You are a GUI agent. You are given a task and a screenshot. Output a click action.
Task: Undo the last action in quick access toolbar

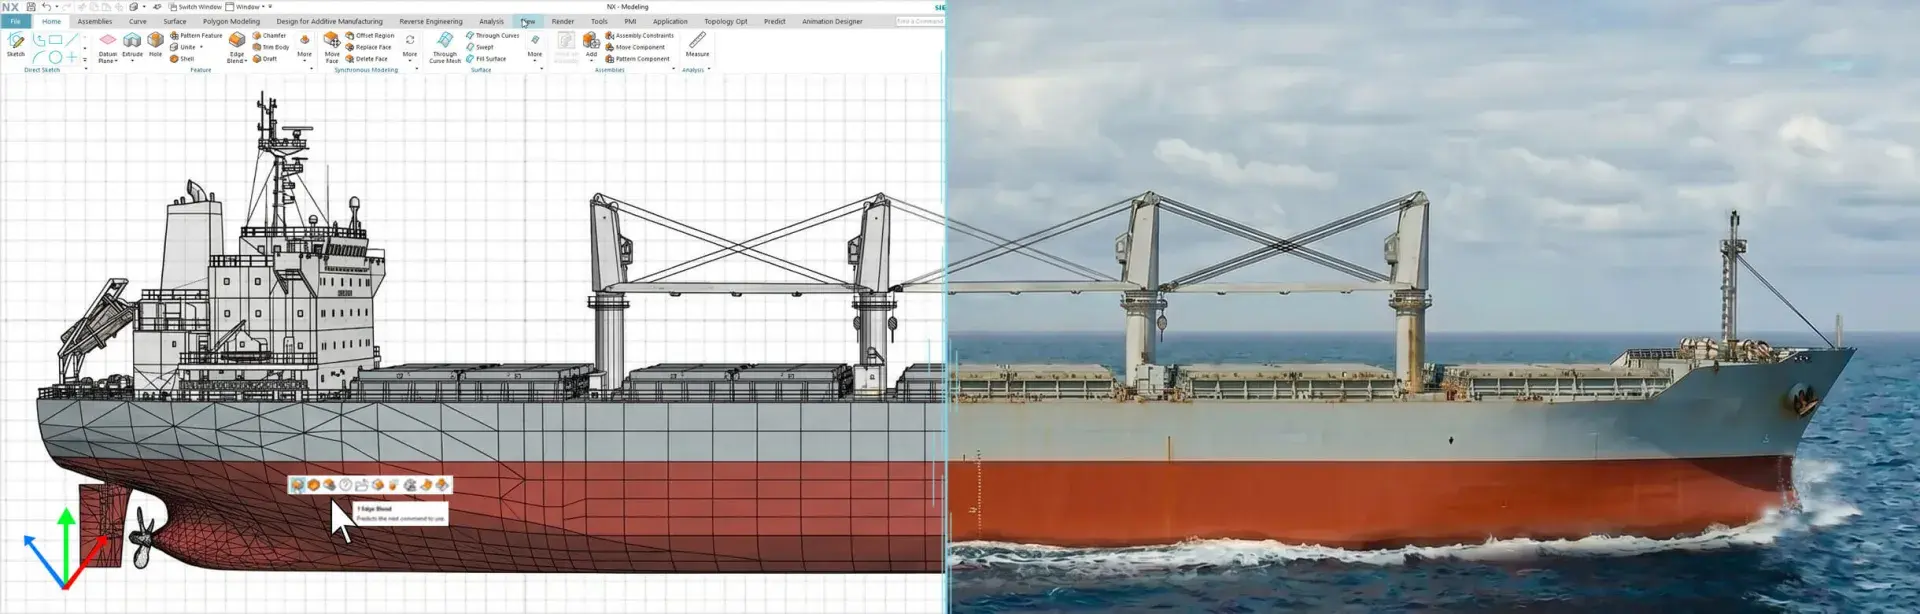[x=46, y=7]
